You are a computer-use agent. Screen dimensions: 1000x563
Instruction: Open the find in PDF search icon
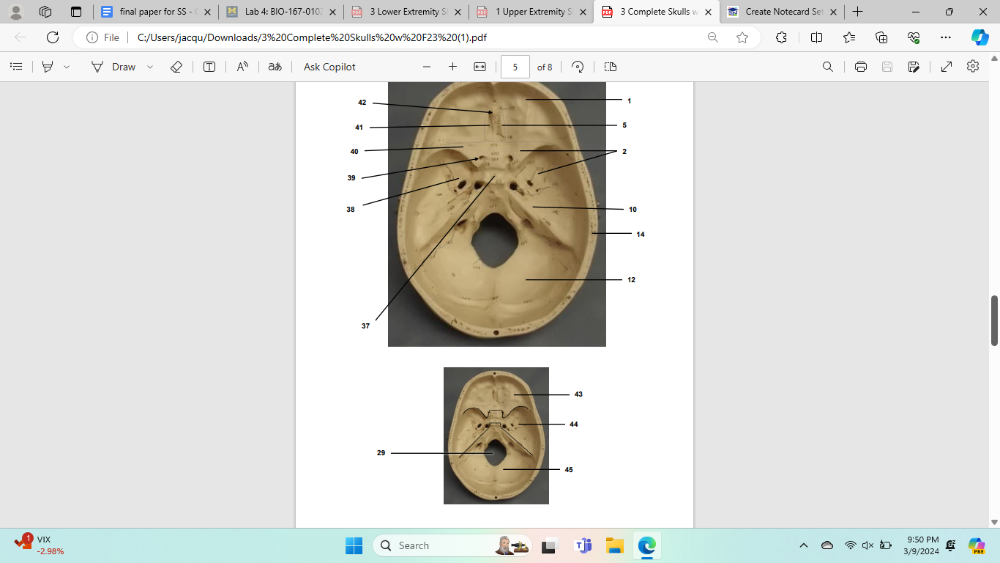(827, 67)
